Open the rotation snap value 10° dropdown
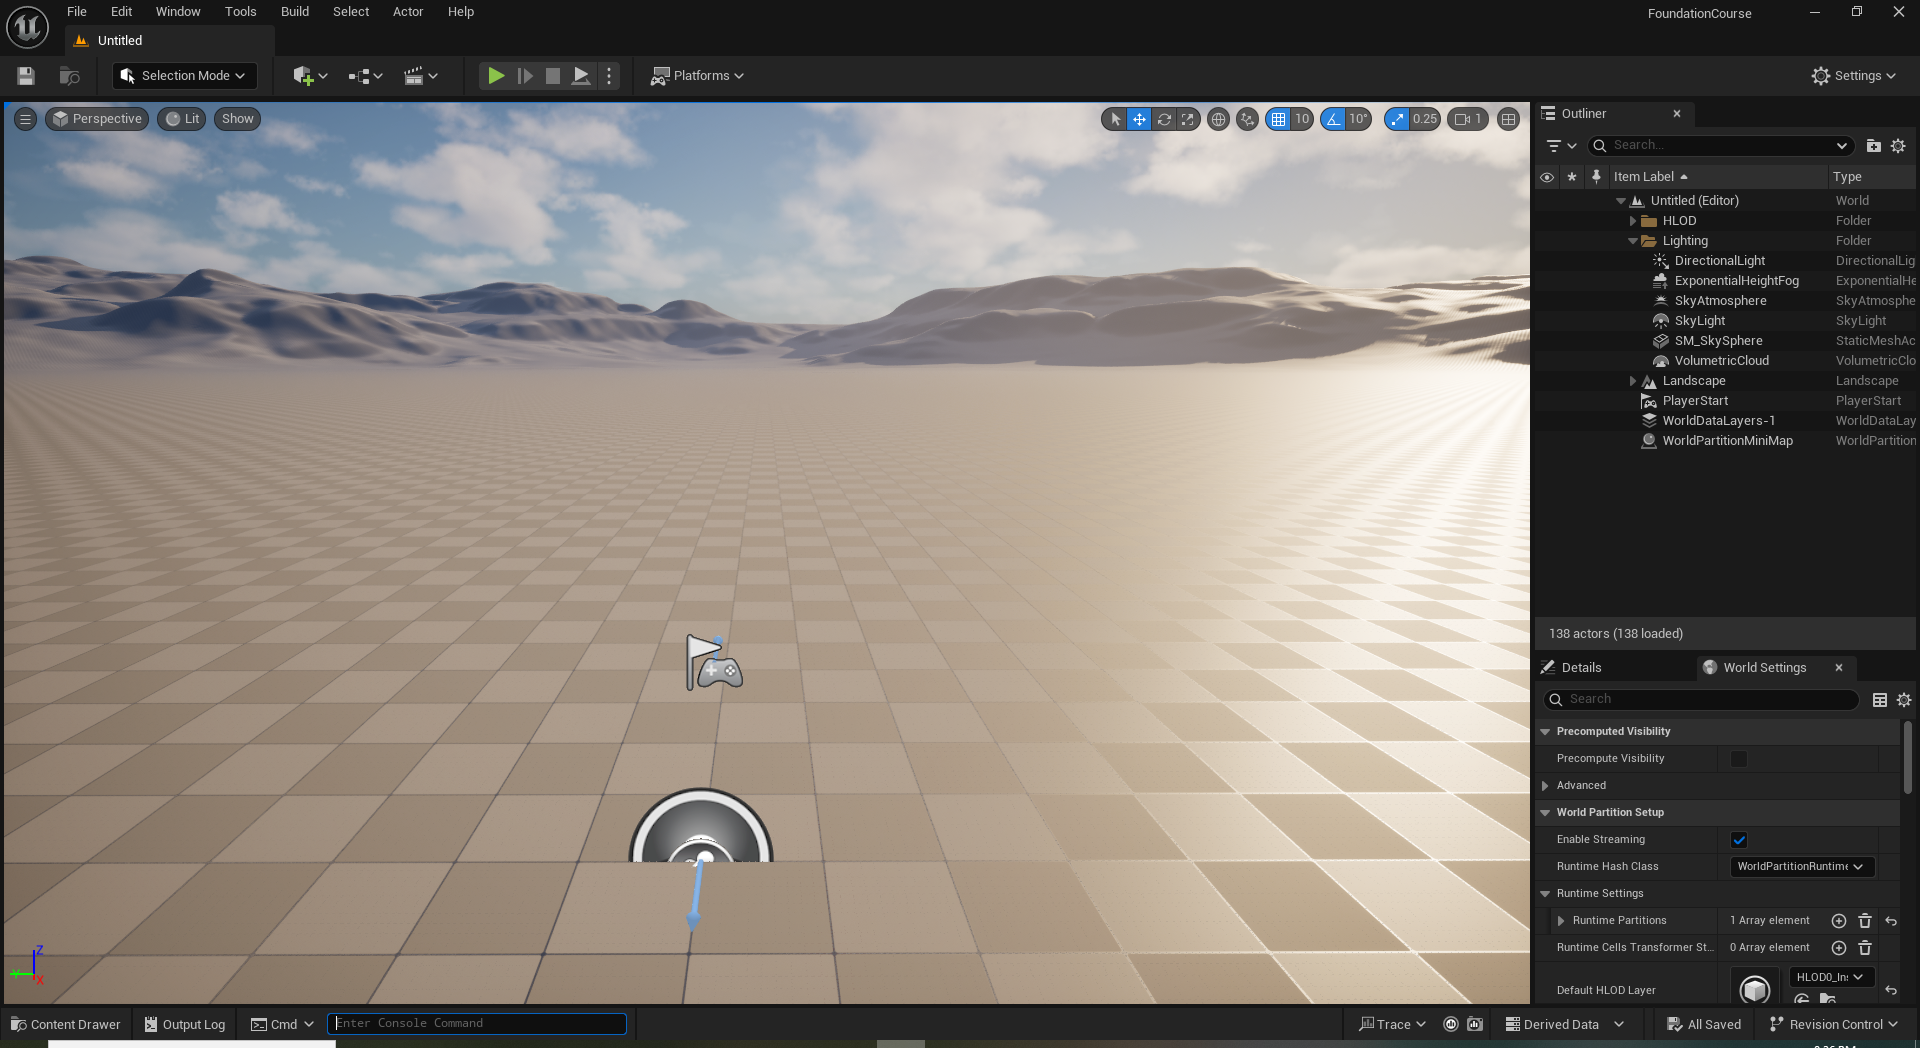The height and width of the screenshot is (1048, 1920). [1358, 119]
